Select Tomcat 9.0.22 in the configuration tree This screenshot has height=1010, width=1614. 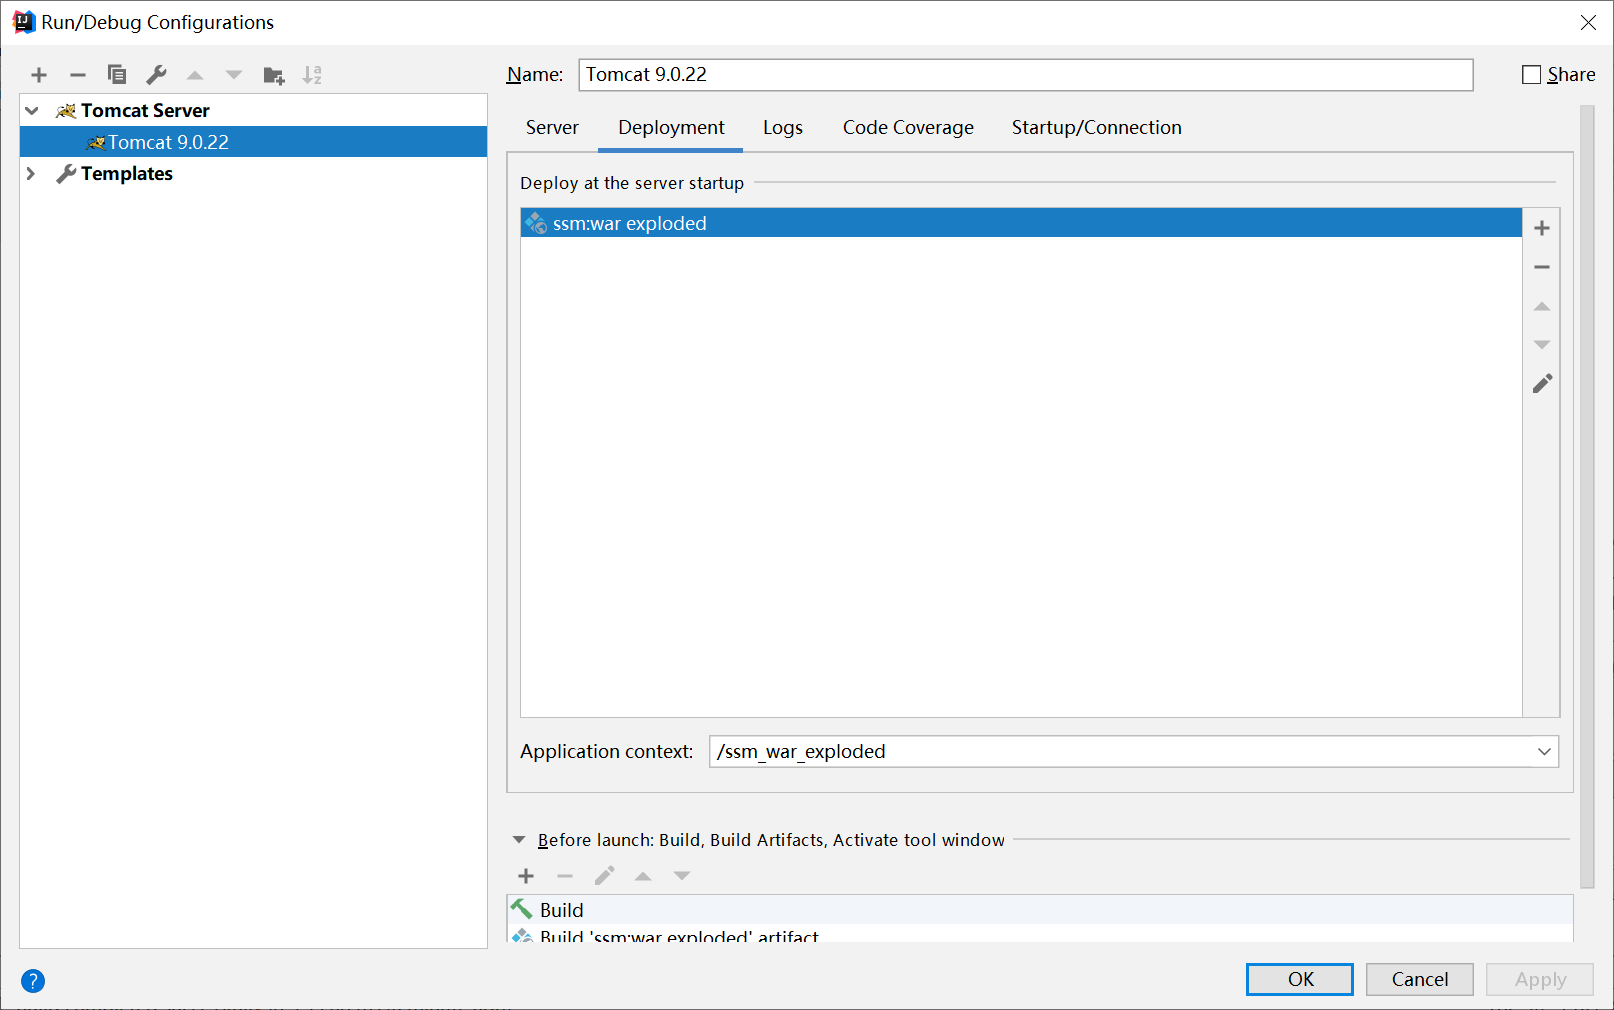pyautogui.click(x=253, y=142)
